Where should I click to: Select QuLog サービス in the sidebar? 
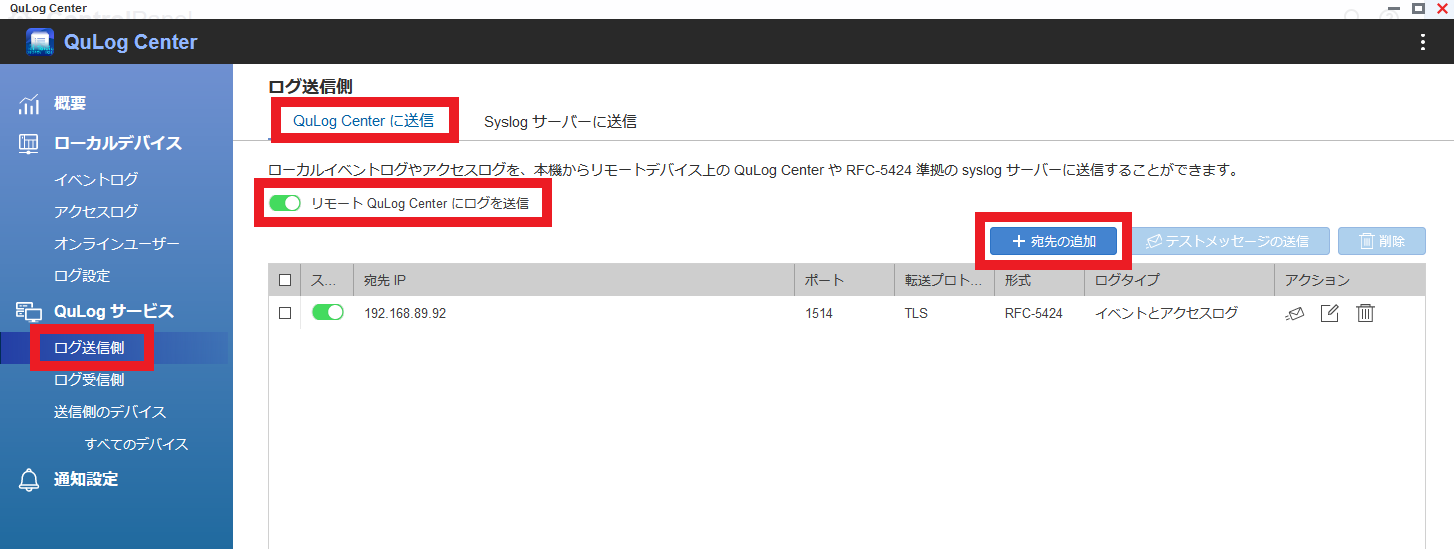click(x=114, y=311)
